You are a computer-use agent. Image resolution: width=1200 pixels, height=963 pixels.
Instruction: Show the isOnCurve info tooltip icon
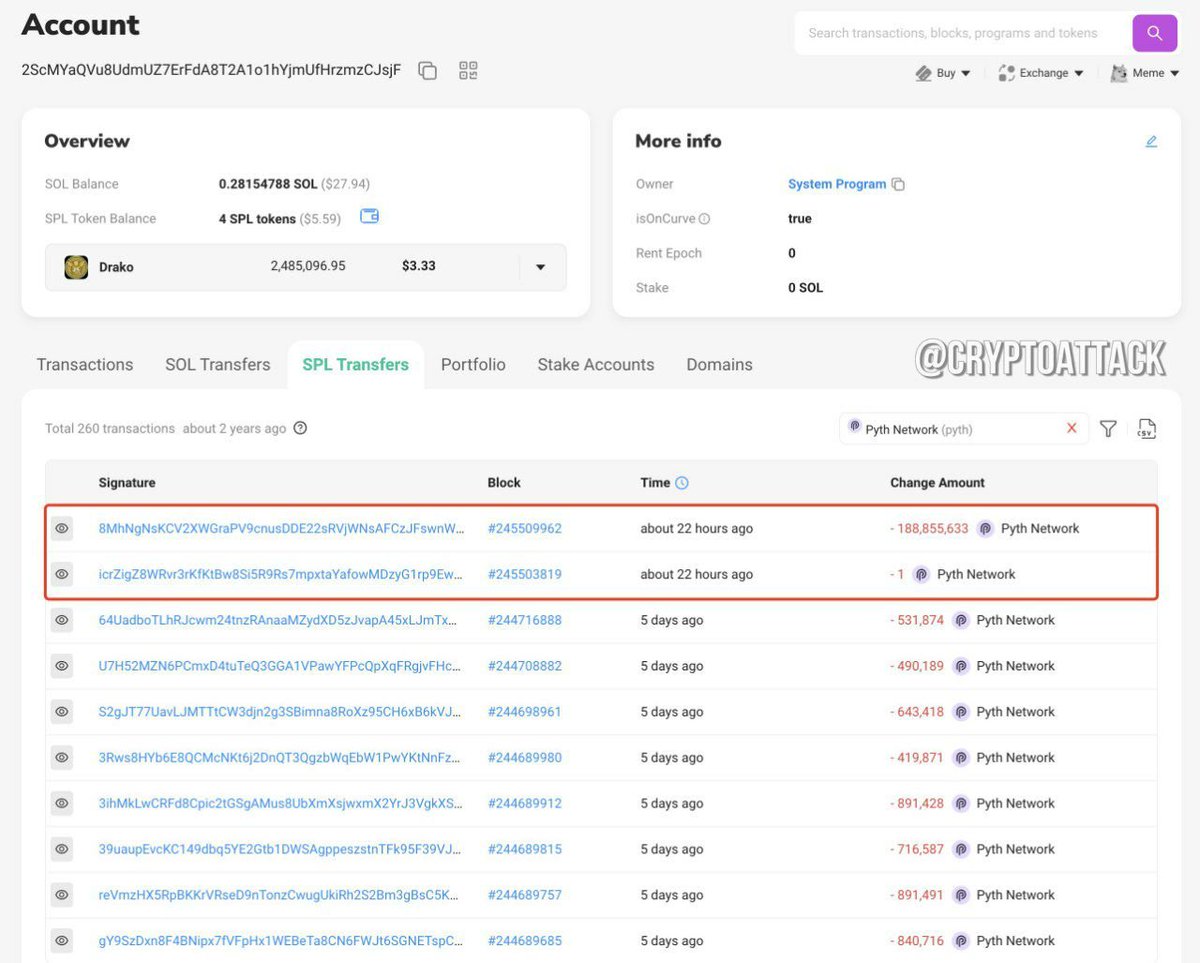coord(704,219)
